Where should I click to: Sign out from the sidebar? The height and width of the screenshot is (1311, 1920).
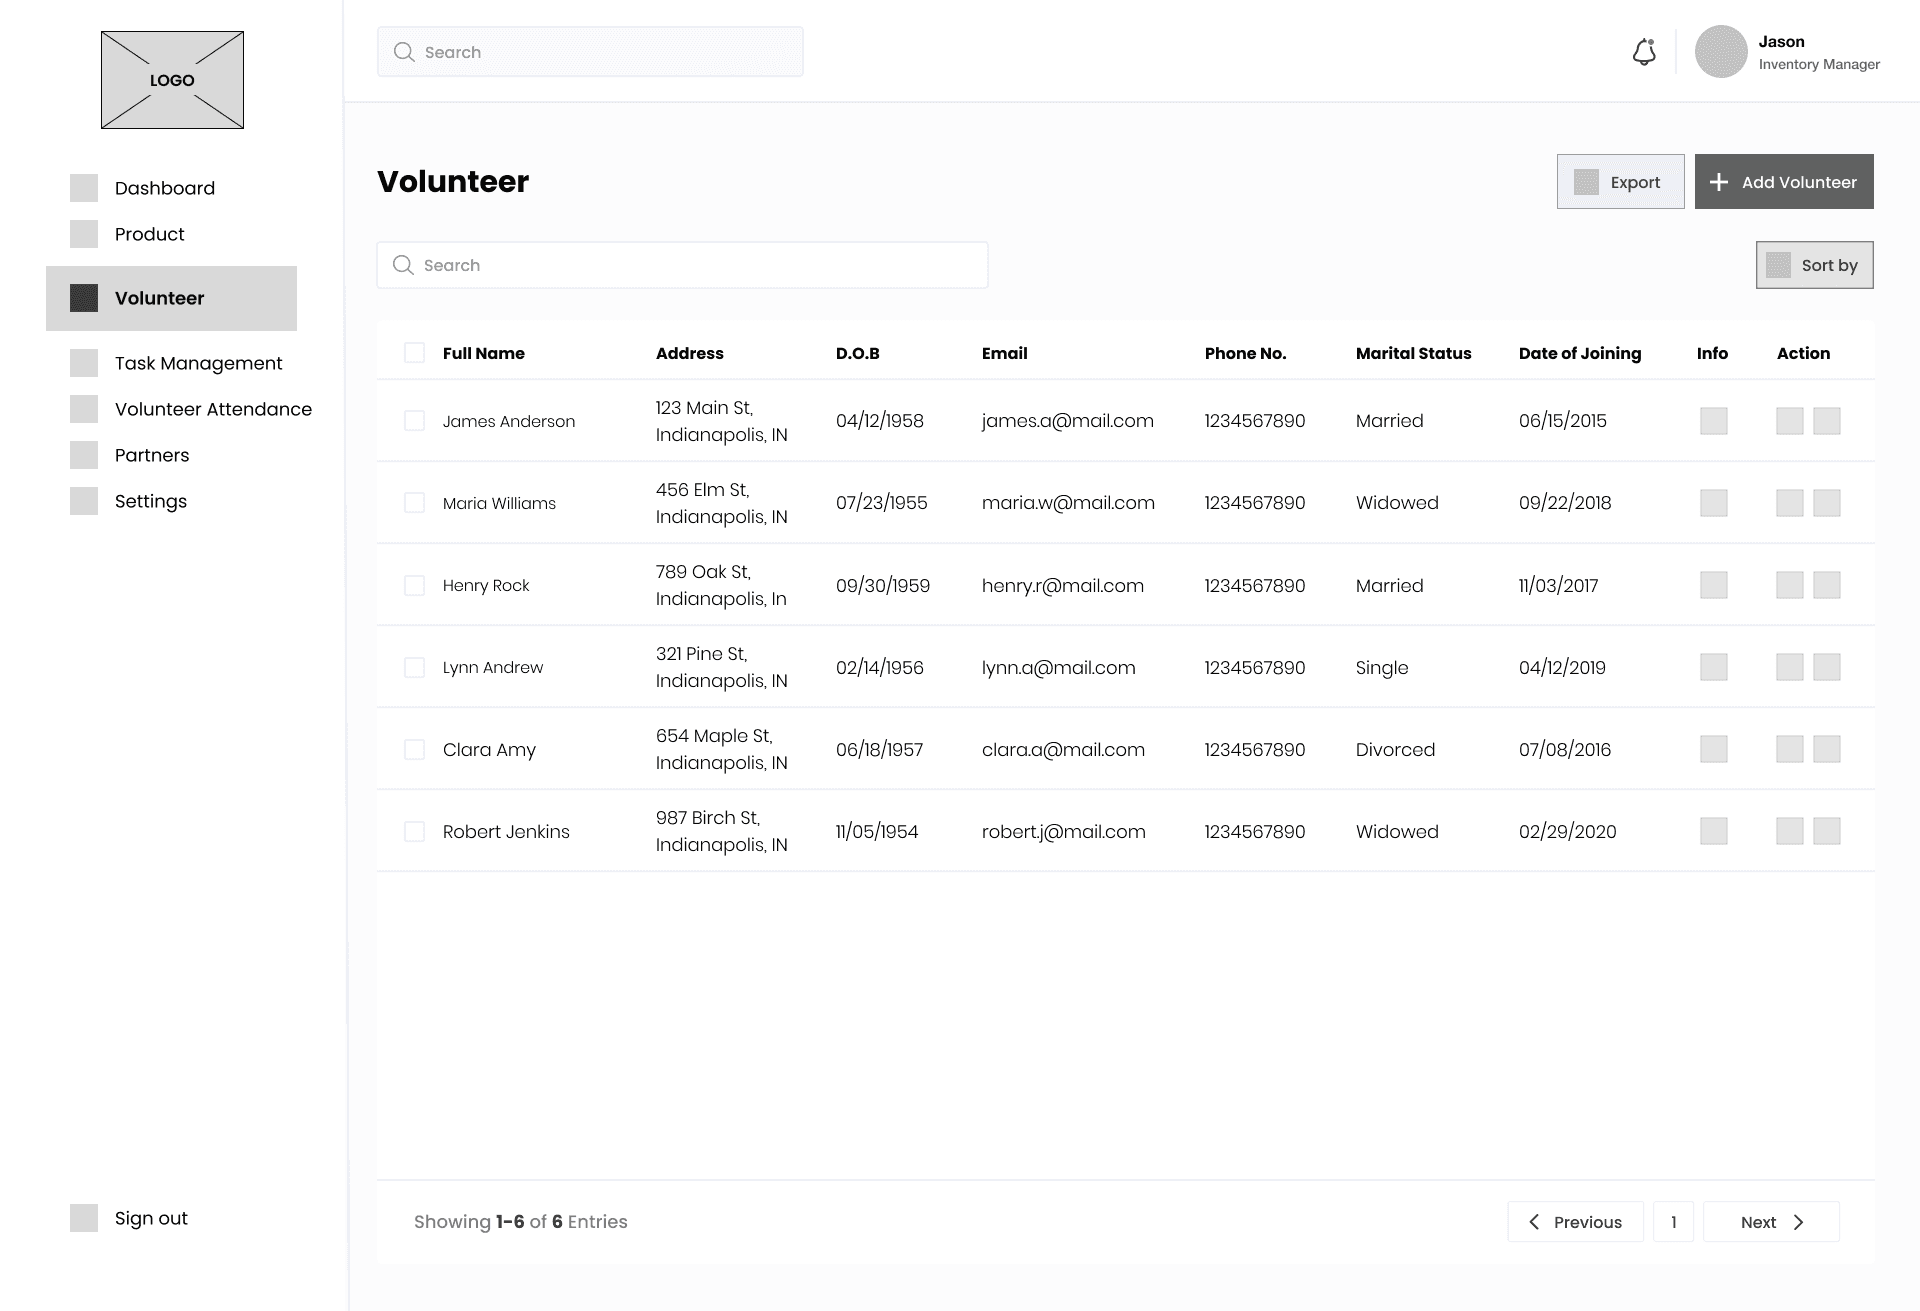coord(151,1218)
